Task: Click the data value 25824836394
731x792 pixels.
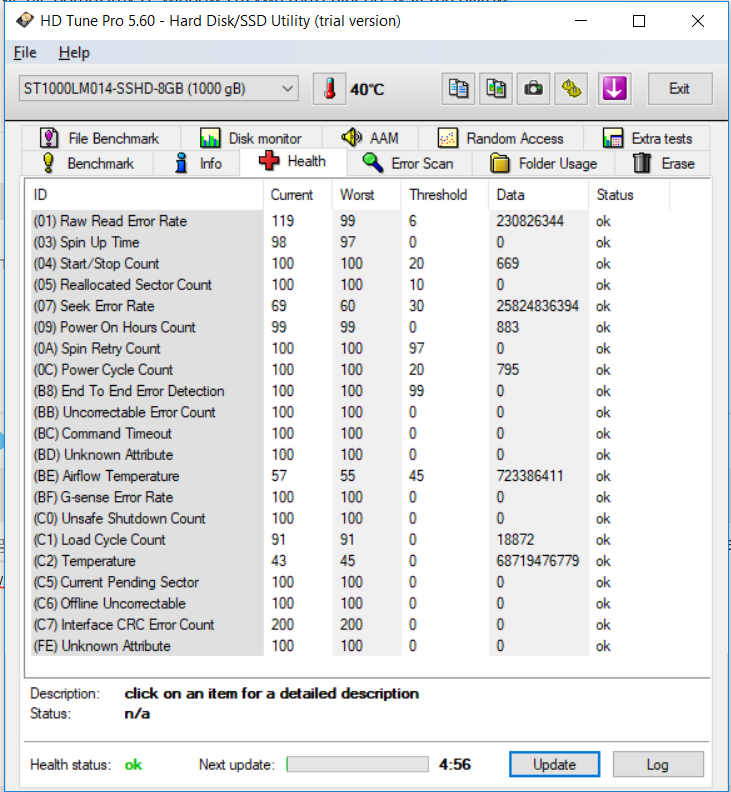Action: click(x=538, y=306)
